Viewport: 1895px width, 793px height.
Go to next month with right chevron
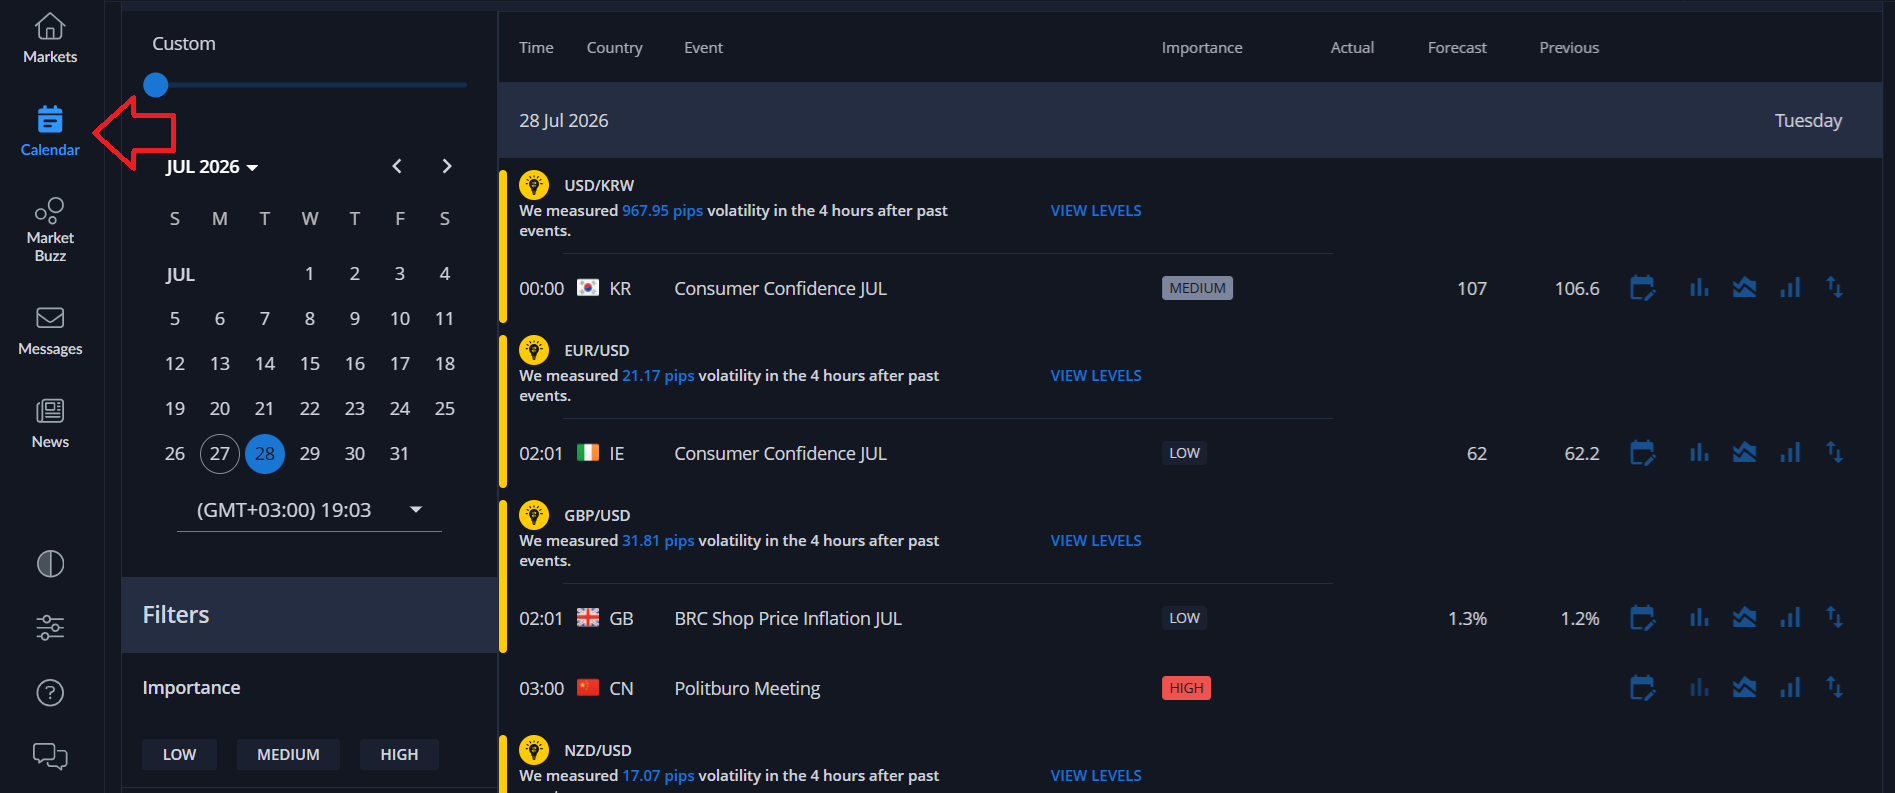(447, 166)
